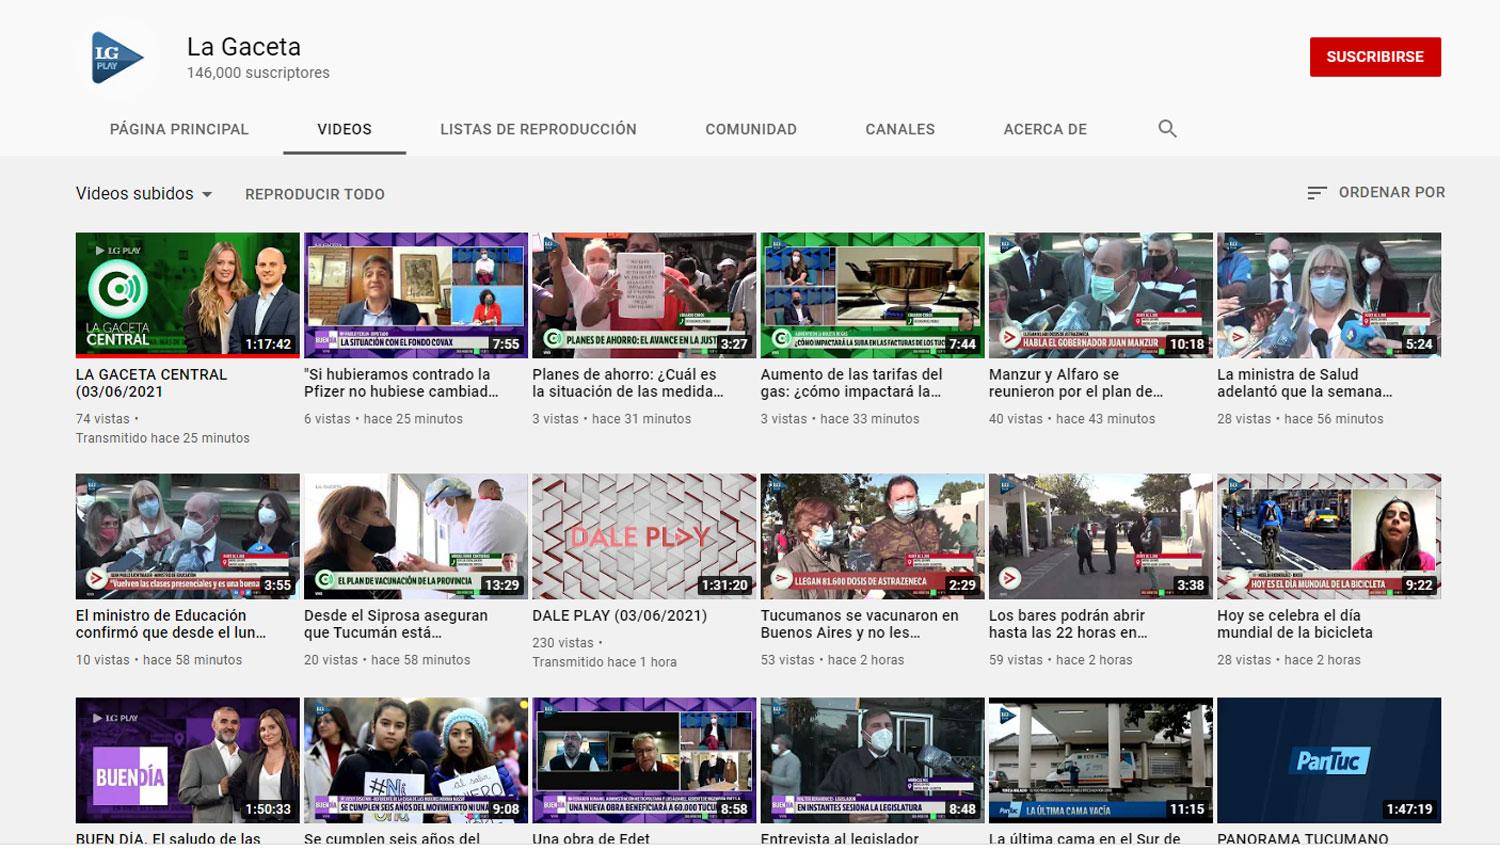Switch to the Página principal tab
Viewport: 1500px width, 850px height.
(x=179, y=129)
